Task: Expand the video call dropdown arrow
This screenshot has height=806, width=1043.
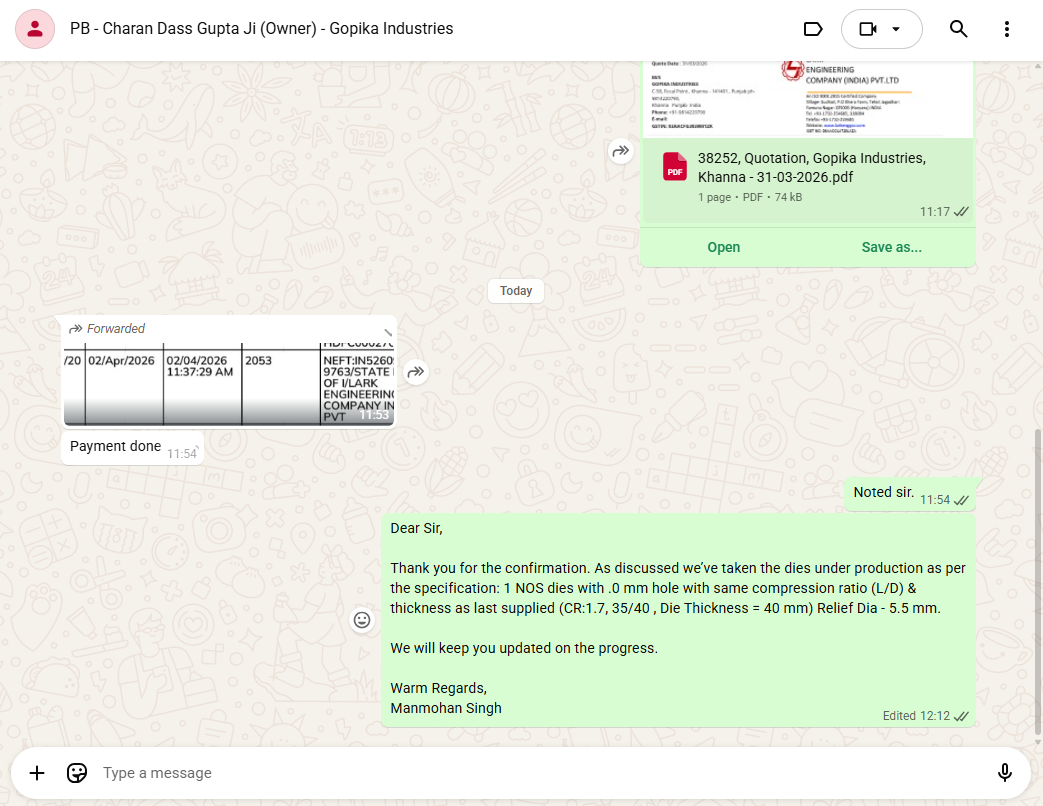Action: click(896, 29)
